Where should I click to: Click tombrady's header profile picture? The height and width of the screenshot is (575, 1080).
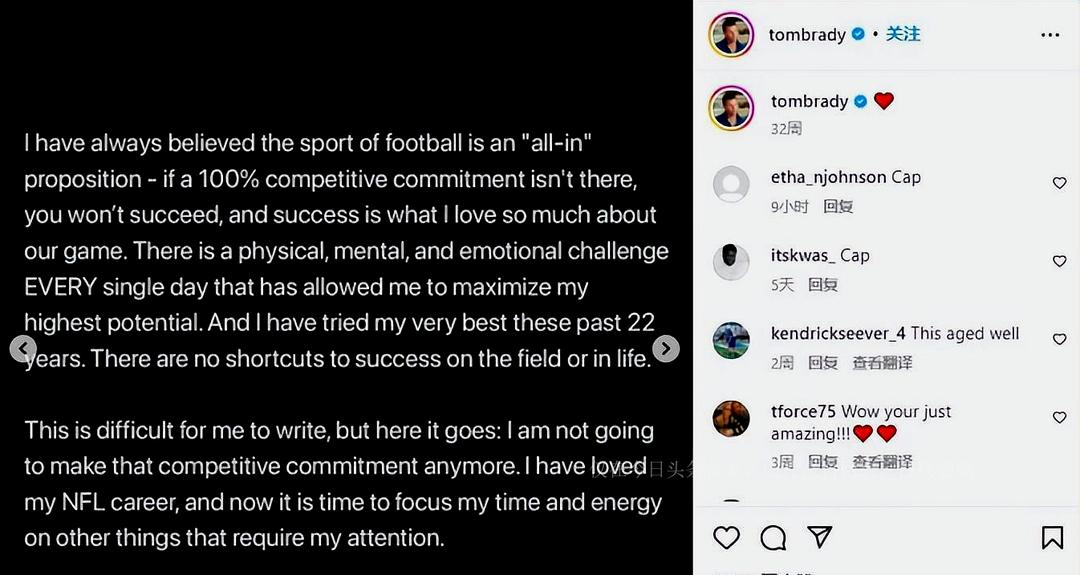pyautogui.click(x=731, y=35)
